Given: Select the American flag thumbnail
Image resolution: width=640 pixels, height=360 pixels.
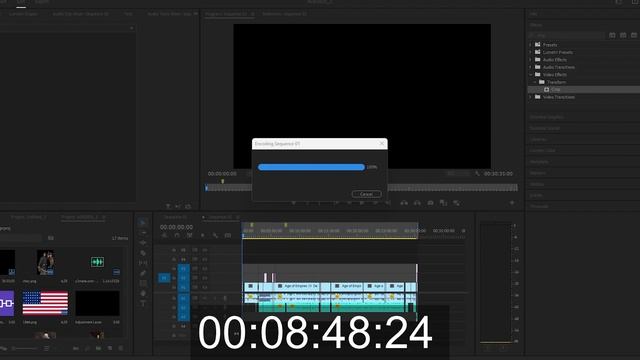Looking at the screenshot, I should point(45,303).
